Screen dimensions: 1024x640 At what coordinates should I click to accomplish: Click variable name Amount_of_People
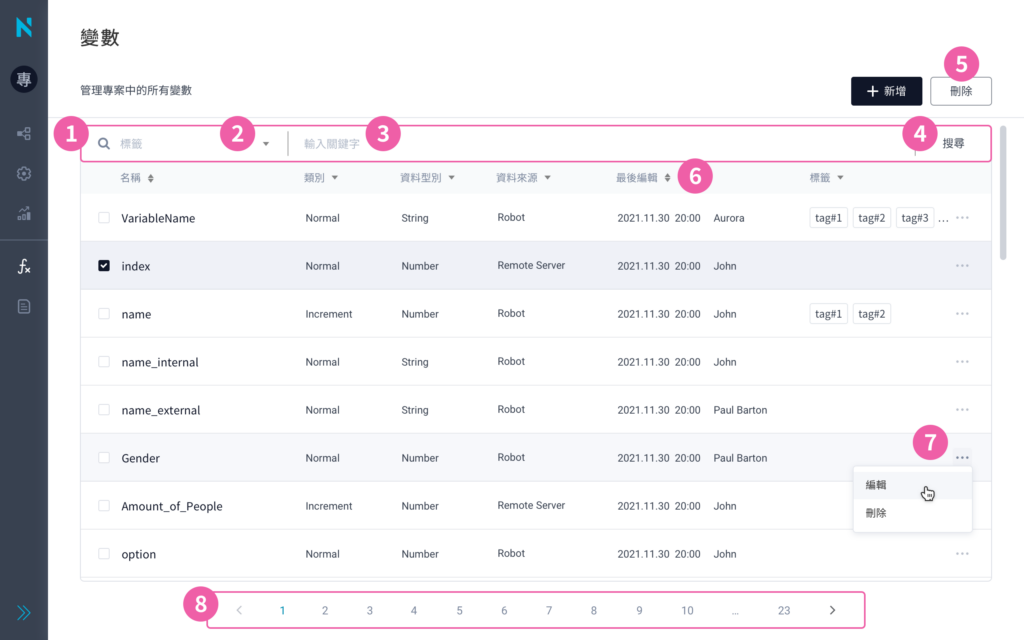pyautogui.click(x=172, y=506)
